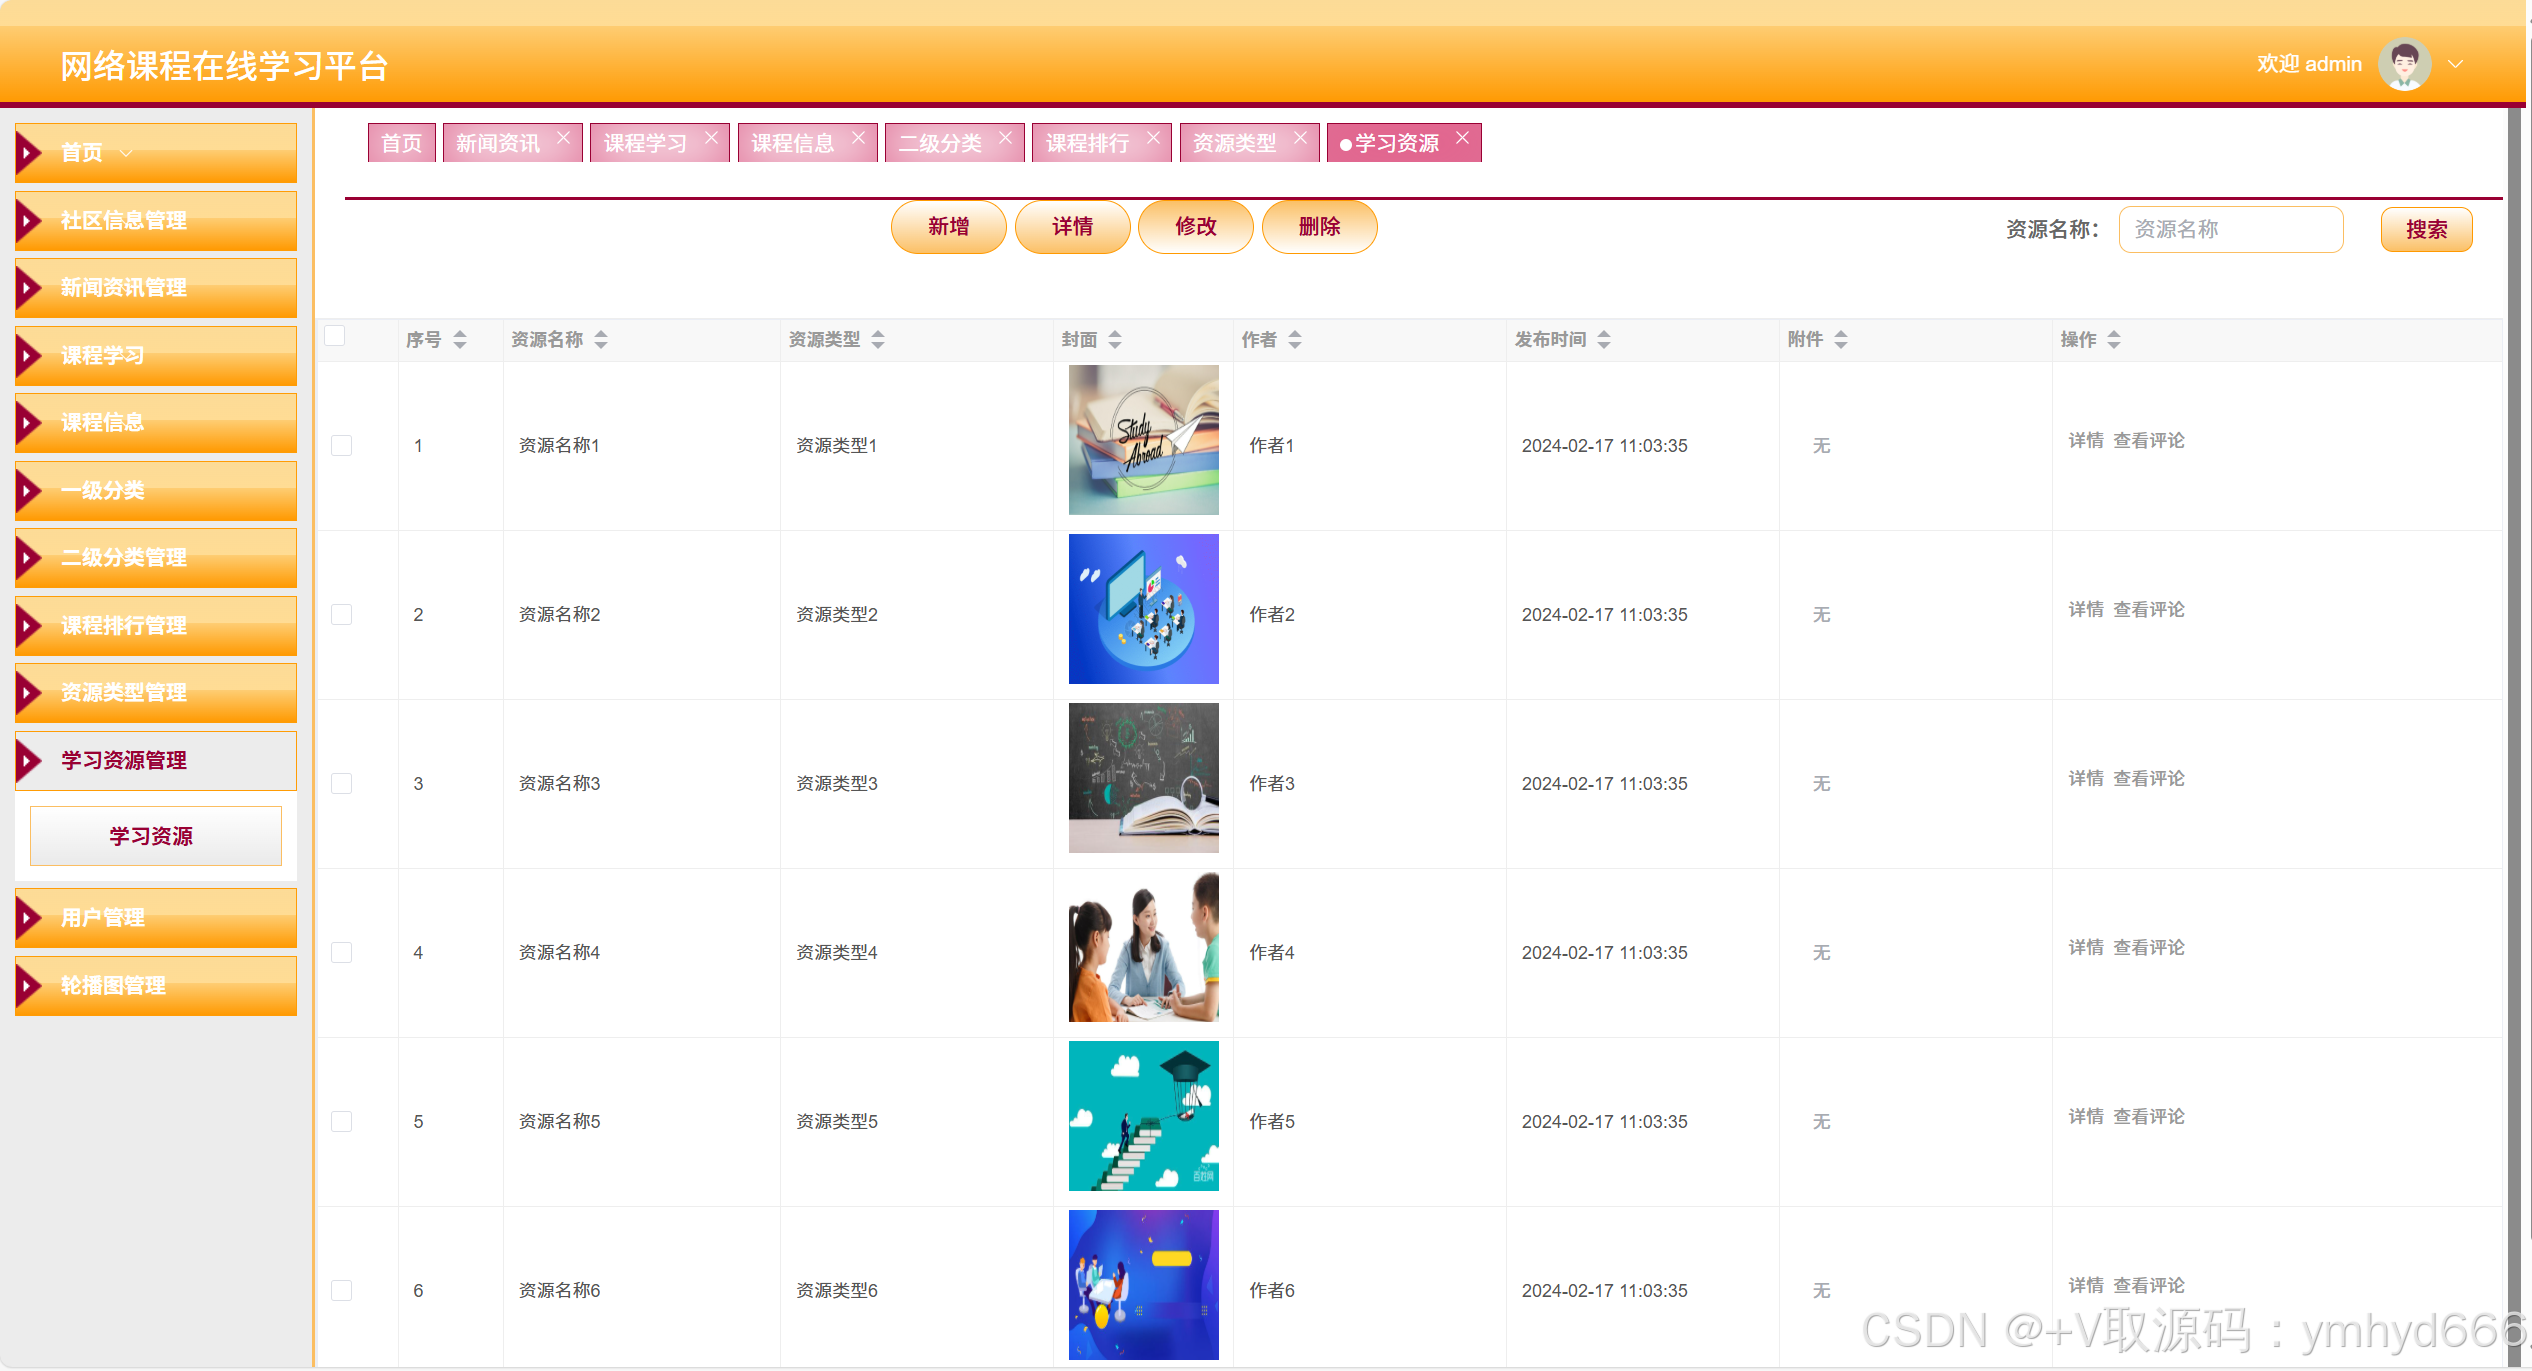Tick the checkbox for row 资源名称4
Image resolution: width=2532 pixels, height=1371 pixels.
pyautogui.click(x=342, y=953)
